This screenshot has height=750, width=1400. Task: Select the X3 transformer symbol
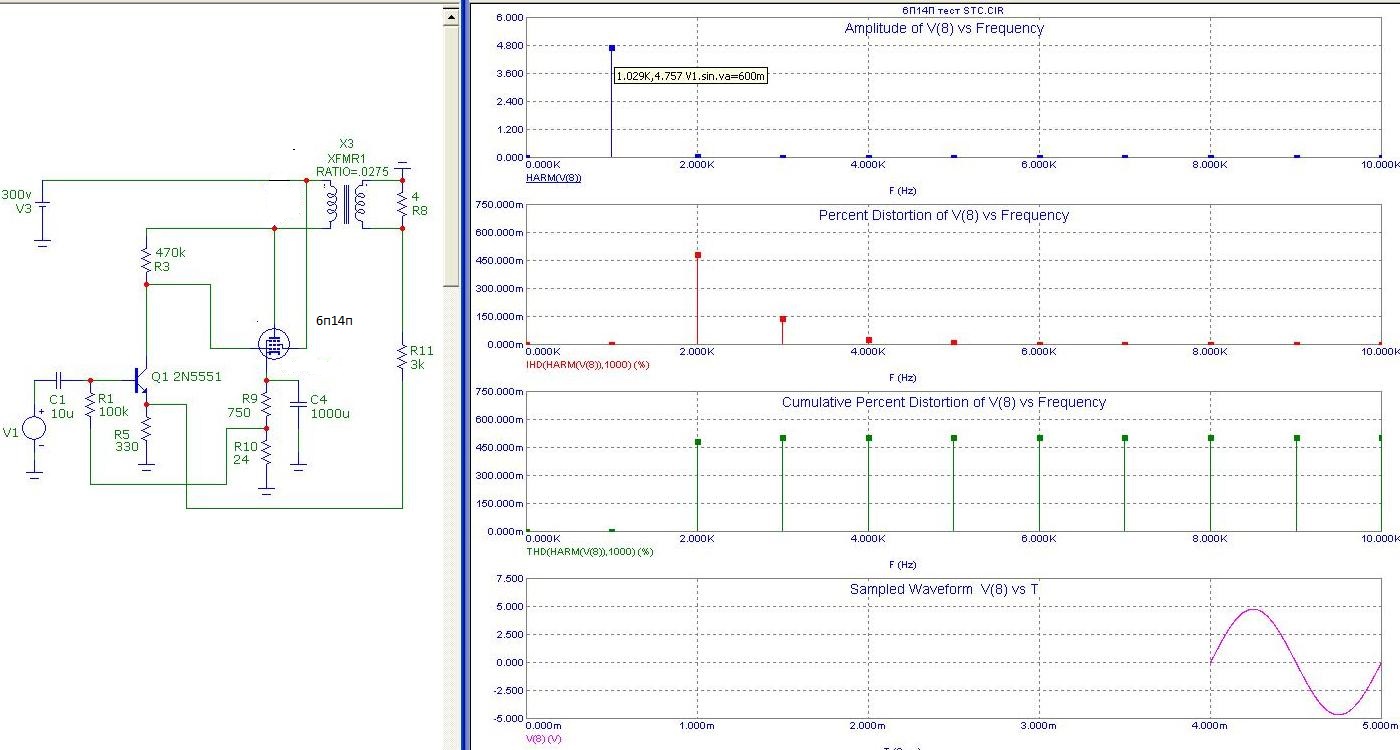click(x=346, y=205)
